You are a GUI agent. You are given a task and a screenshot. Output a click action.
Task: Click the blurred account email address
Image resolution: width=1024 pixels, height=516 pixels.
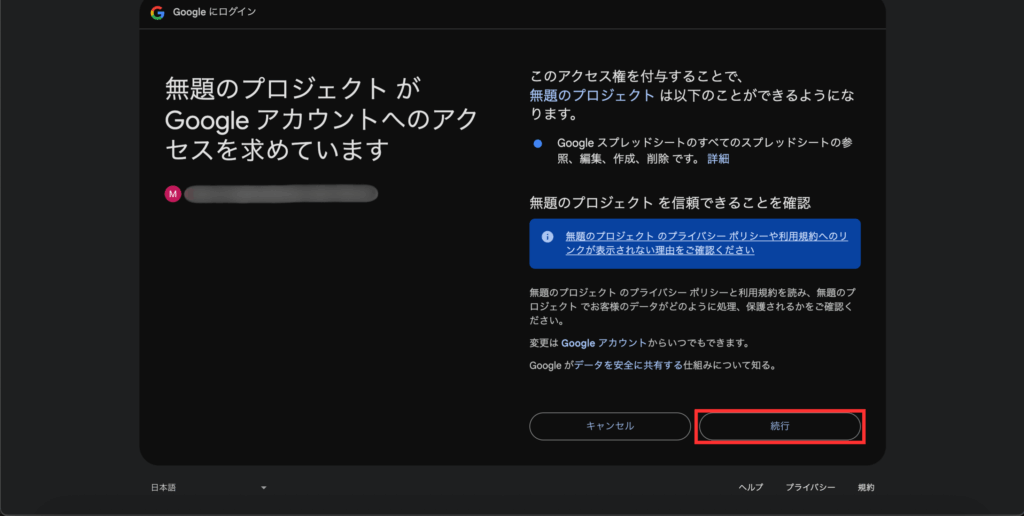pyautogui.click(x=280, y=194)
